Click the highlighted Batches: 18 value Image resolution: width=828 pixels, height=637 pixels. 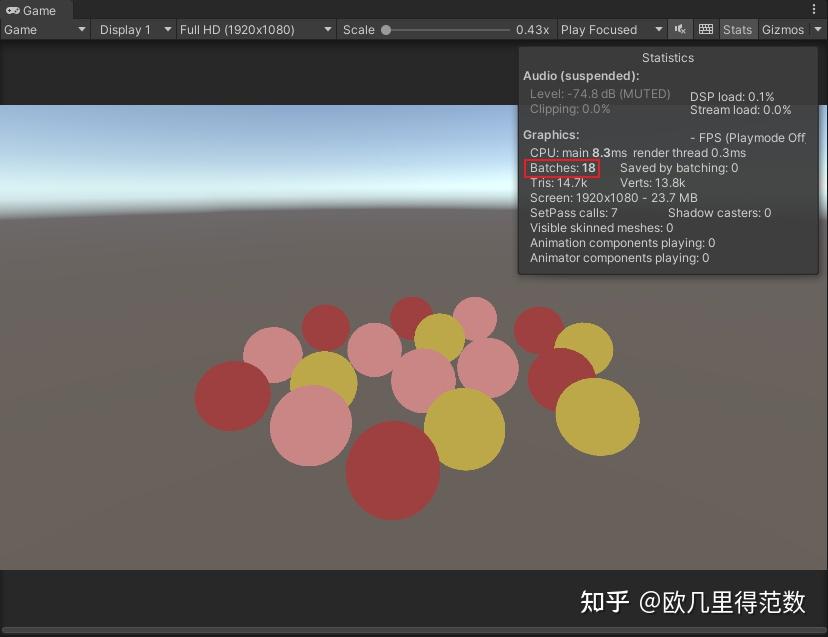562,168
